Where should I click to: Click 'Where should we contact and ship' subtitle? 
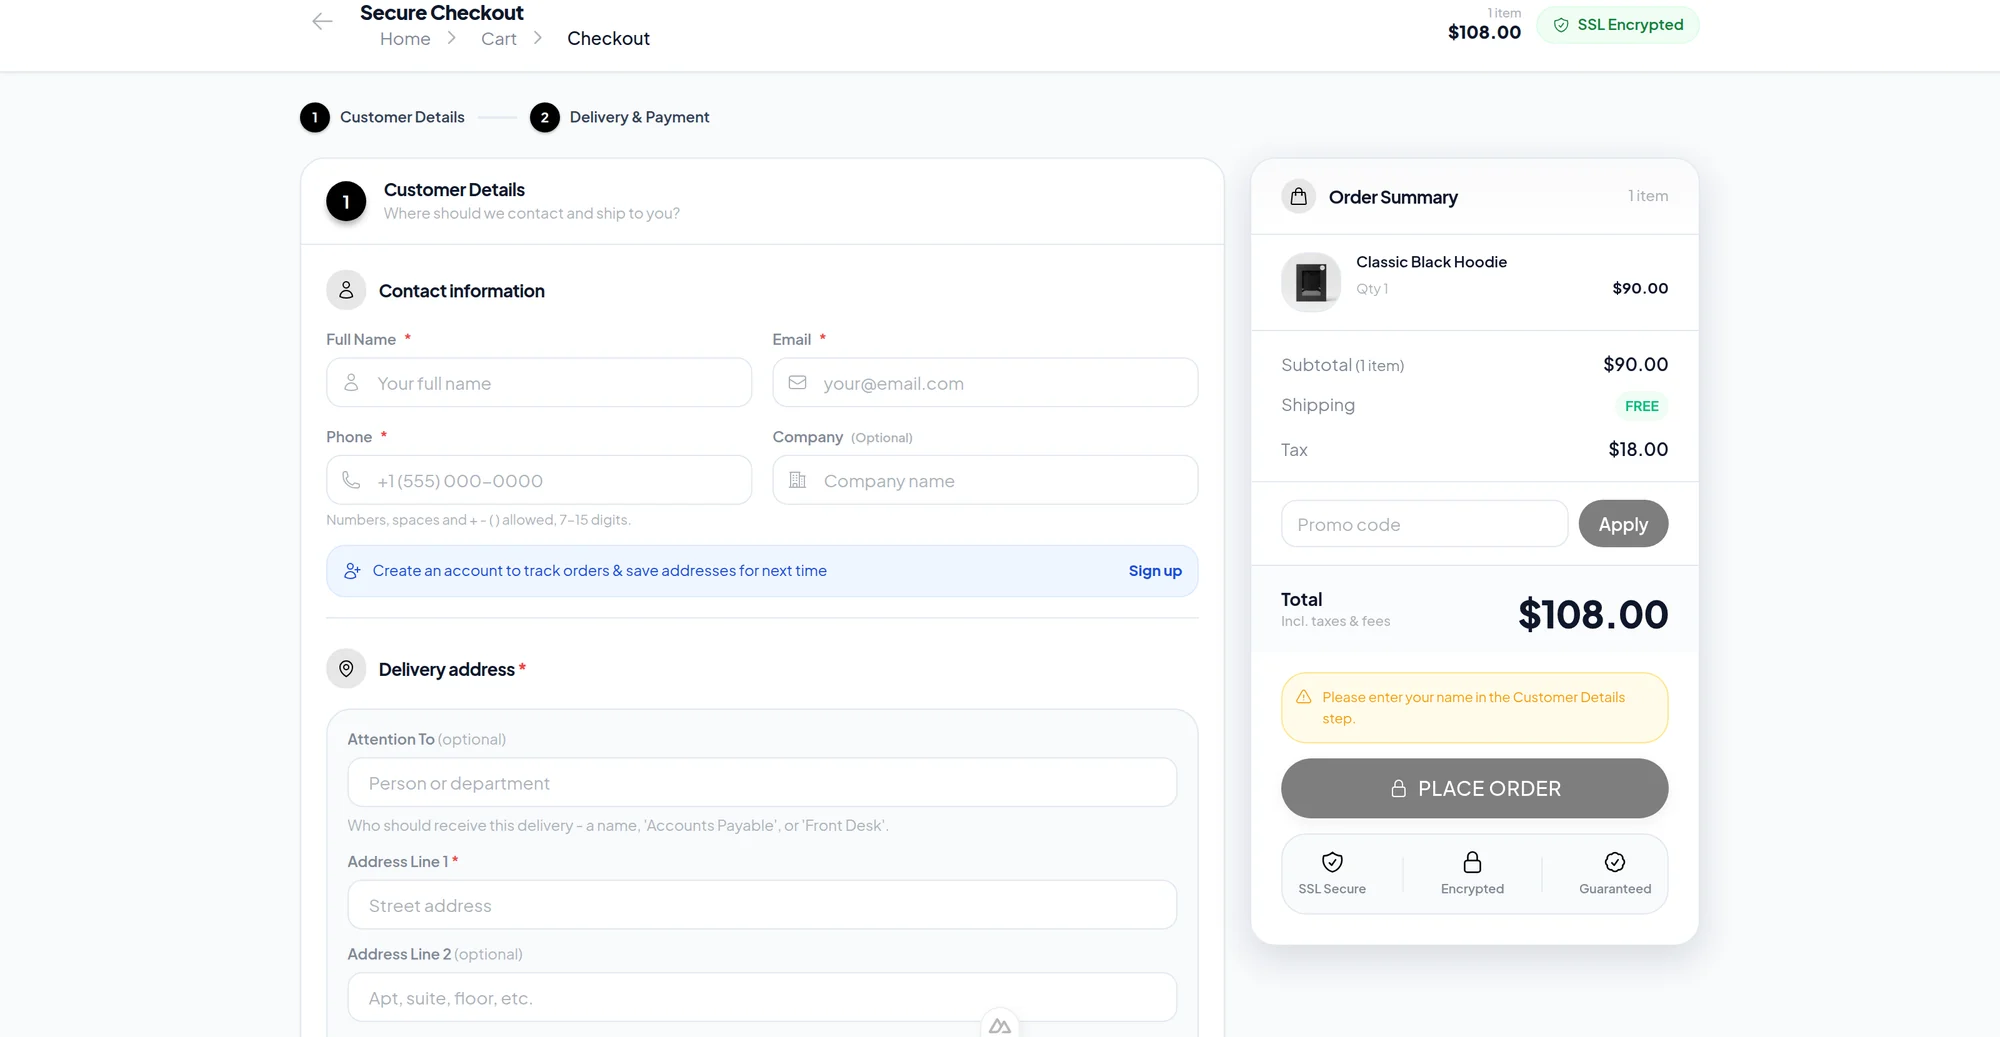click(x=532, y=213)
